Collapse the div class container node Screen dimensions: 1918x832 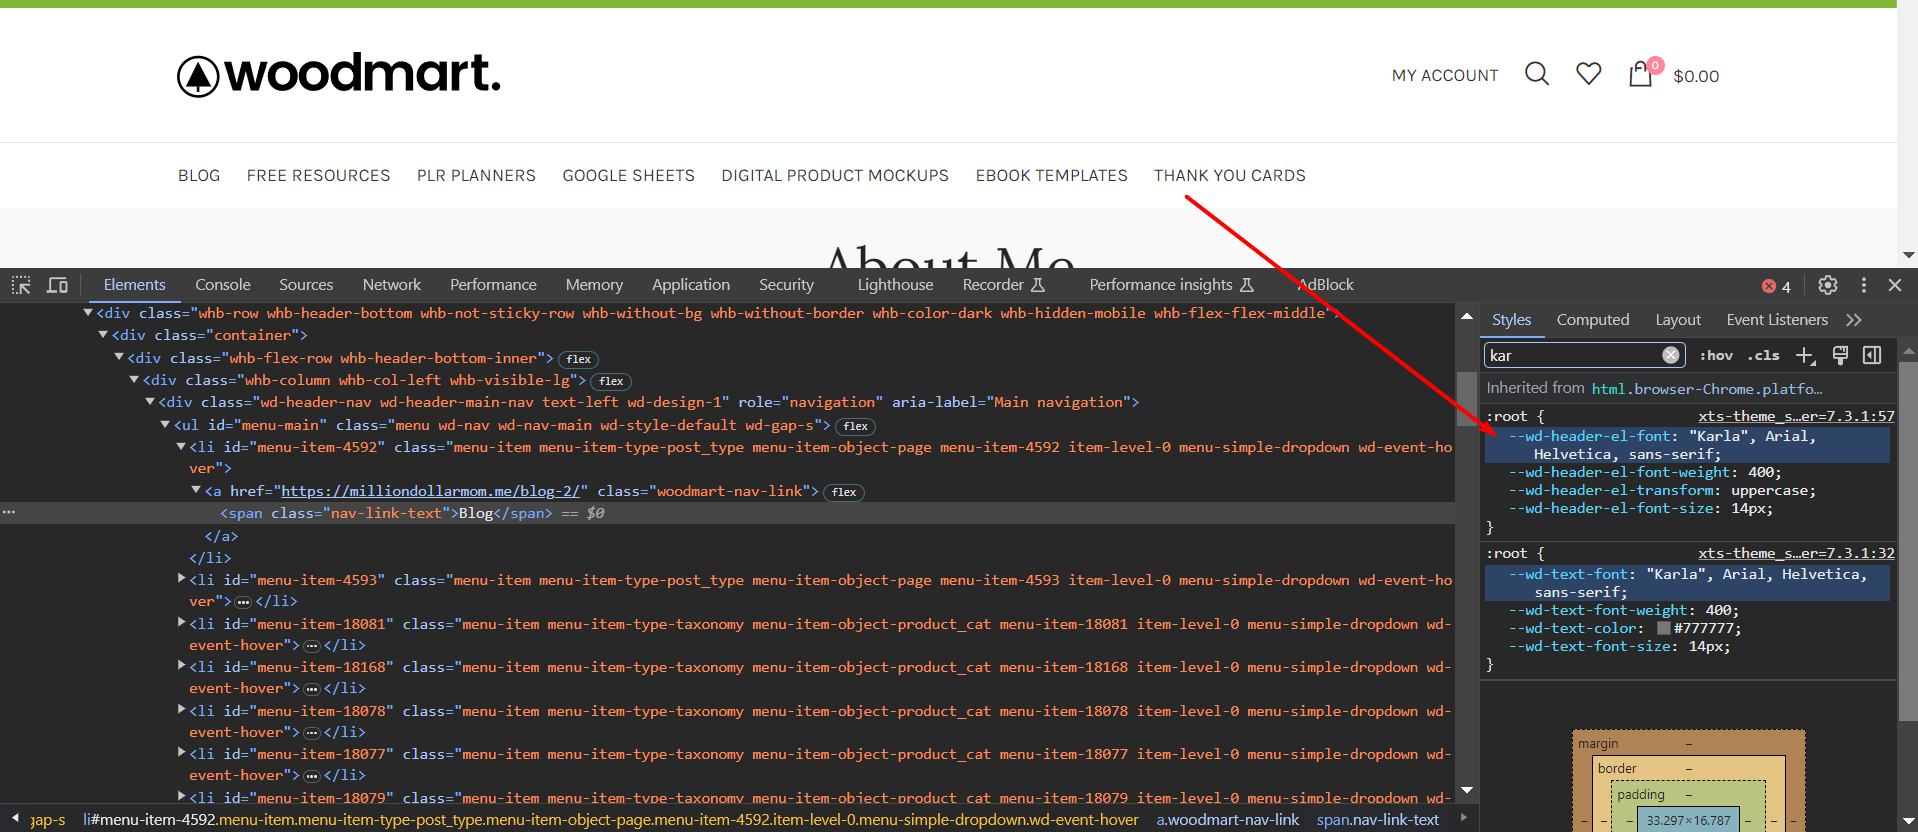pyautogui.click(x=103, y=335)
